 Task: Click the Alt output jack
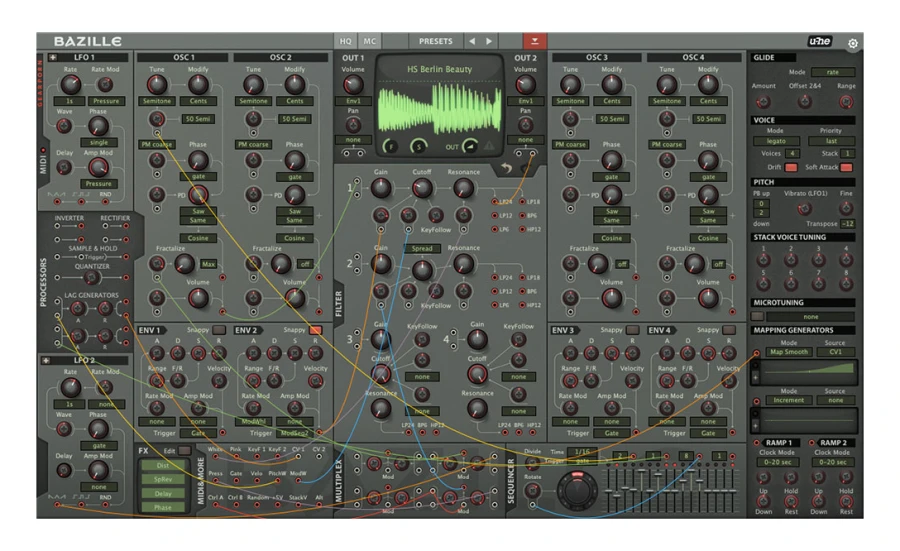click(x=319, y=505)
